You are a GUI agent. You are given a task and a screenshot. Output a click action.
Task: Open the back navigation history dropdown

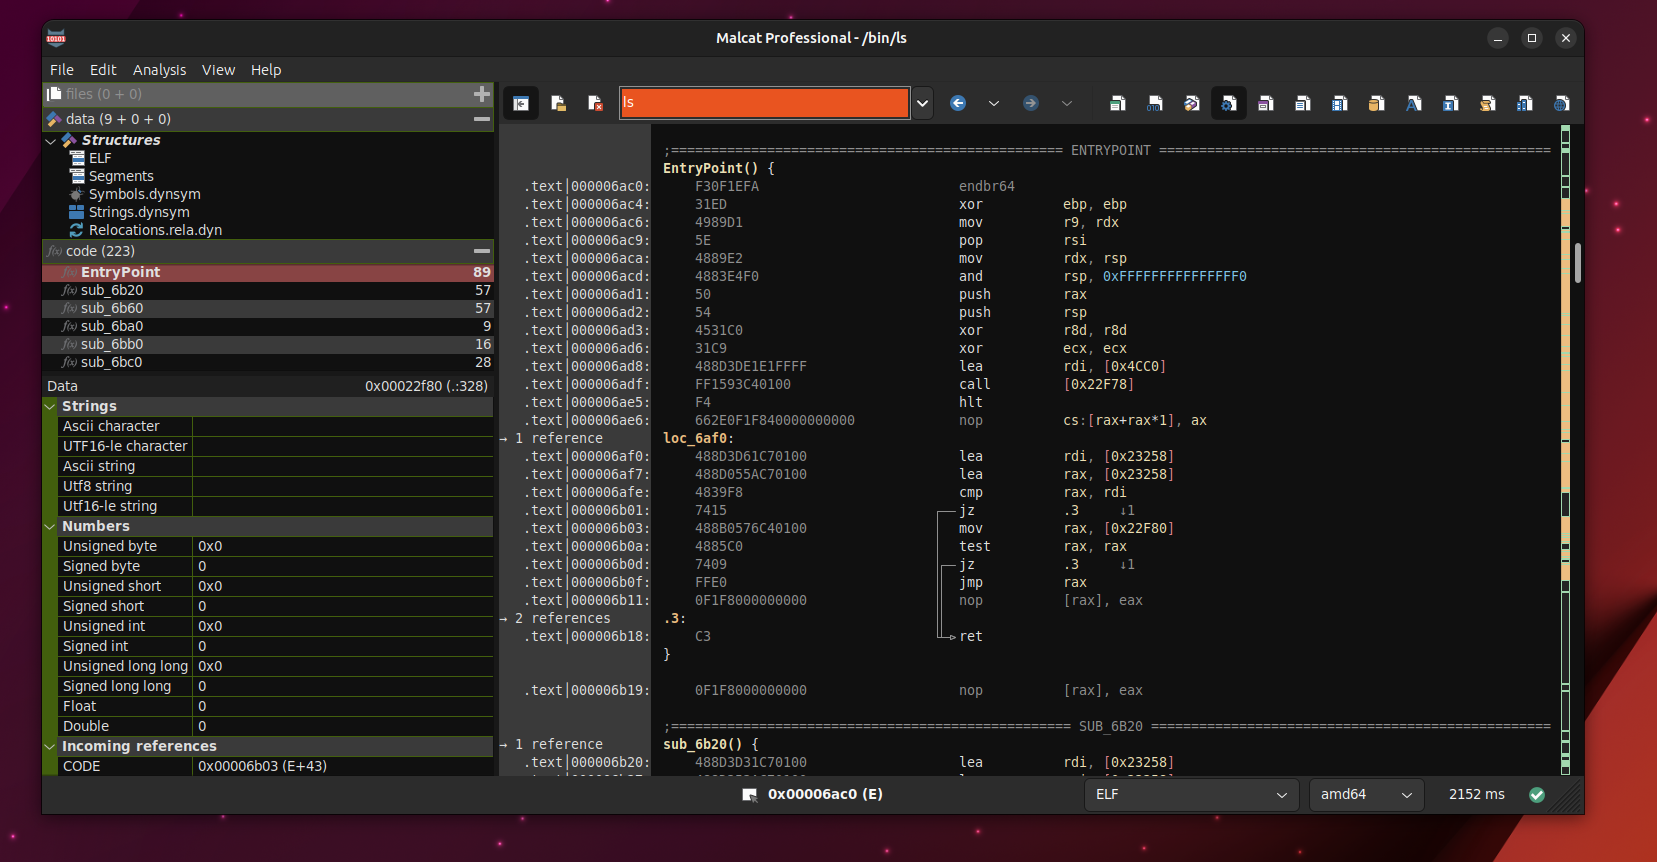pos(994,103)
